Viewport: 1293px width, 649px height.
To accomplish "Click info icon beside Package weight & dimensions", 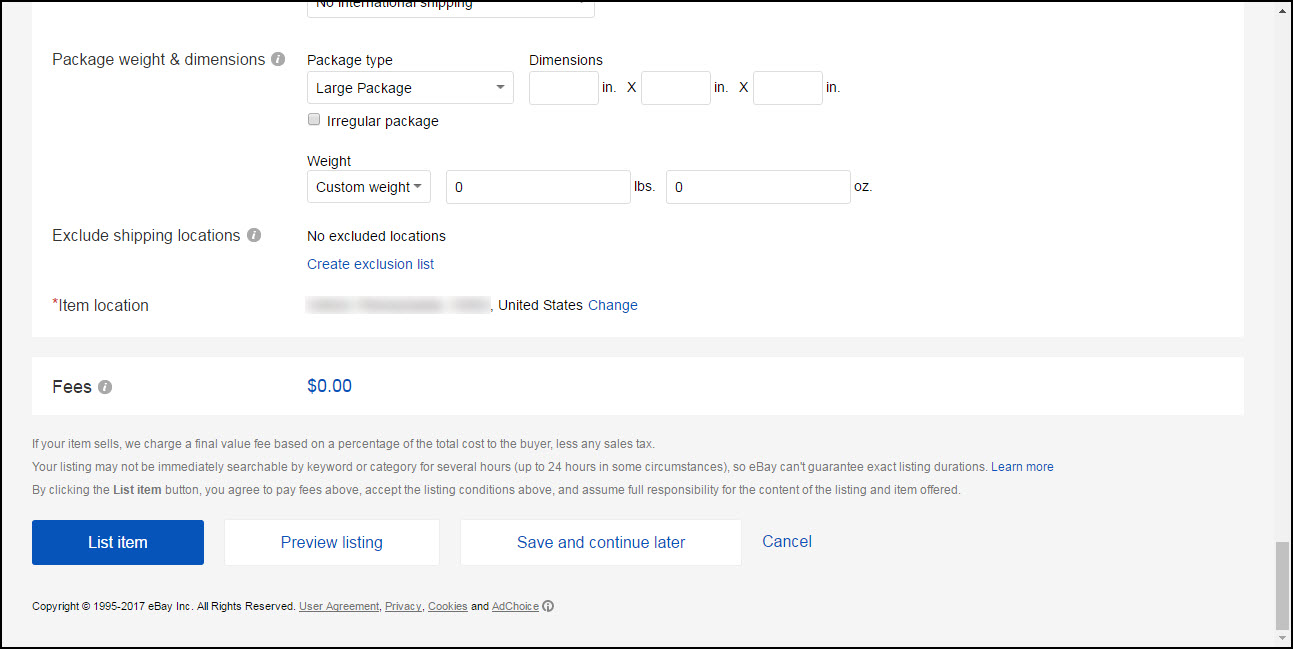I will pyautogui.click(x=278, y=60).
